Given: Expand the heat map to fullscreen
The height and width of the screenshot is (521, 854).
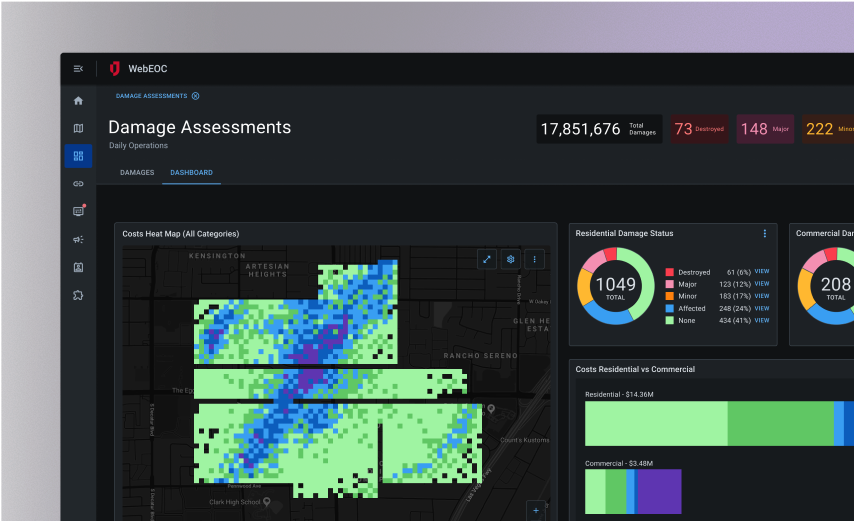Looking at the screenshot, I should pos(487,259).
